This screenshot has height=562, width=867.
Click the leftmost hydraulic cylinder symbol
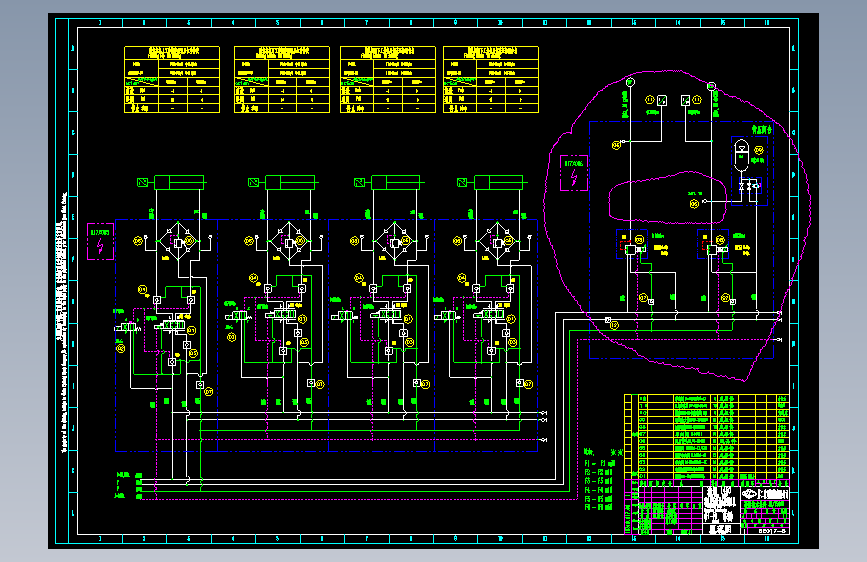tap(179, 182)
